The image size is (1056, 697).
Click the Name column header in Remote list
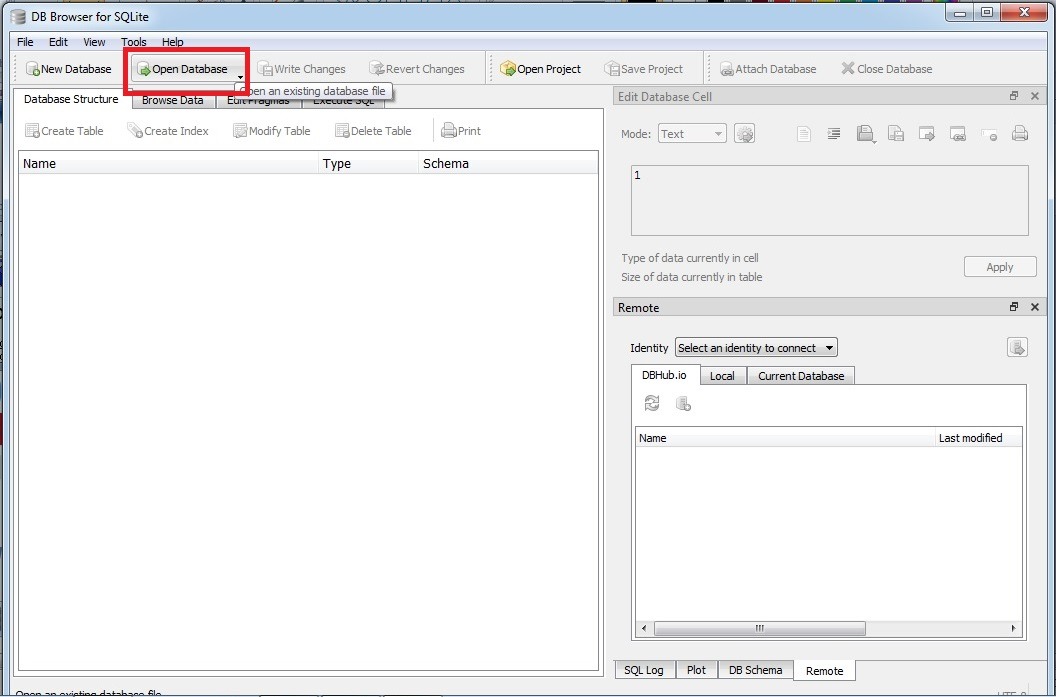tap(785, 438)
